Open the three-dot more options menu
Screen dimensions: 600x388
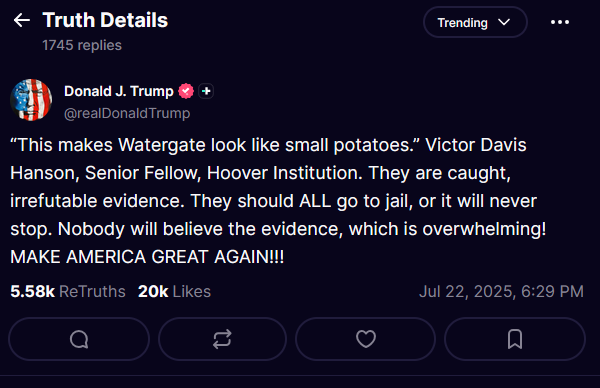[x=560, y=22]
